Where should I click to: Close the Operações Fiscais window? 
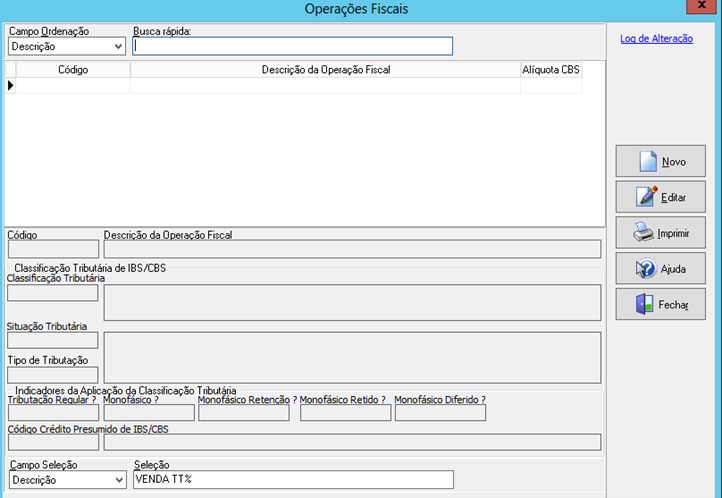coord(702,8)
